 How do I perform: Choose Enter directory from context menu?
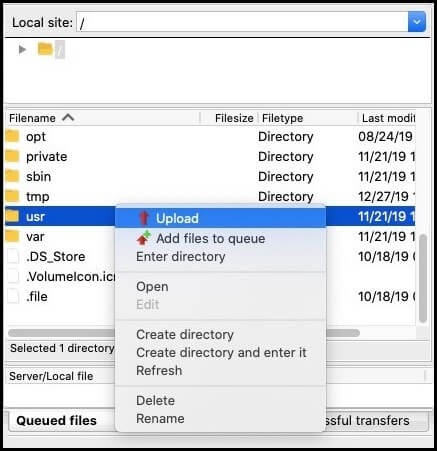click(x=181, y=257)
